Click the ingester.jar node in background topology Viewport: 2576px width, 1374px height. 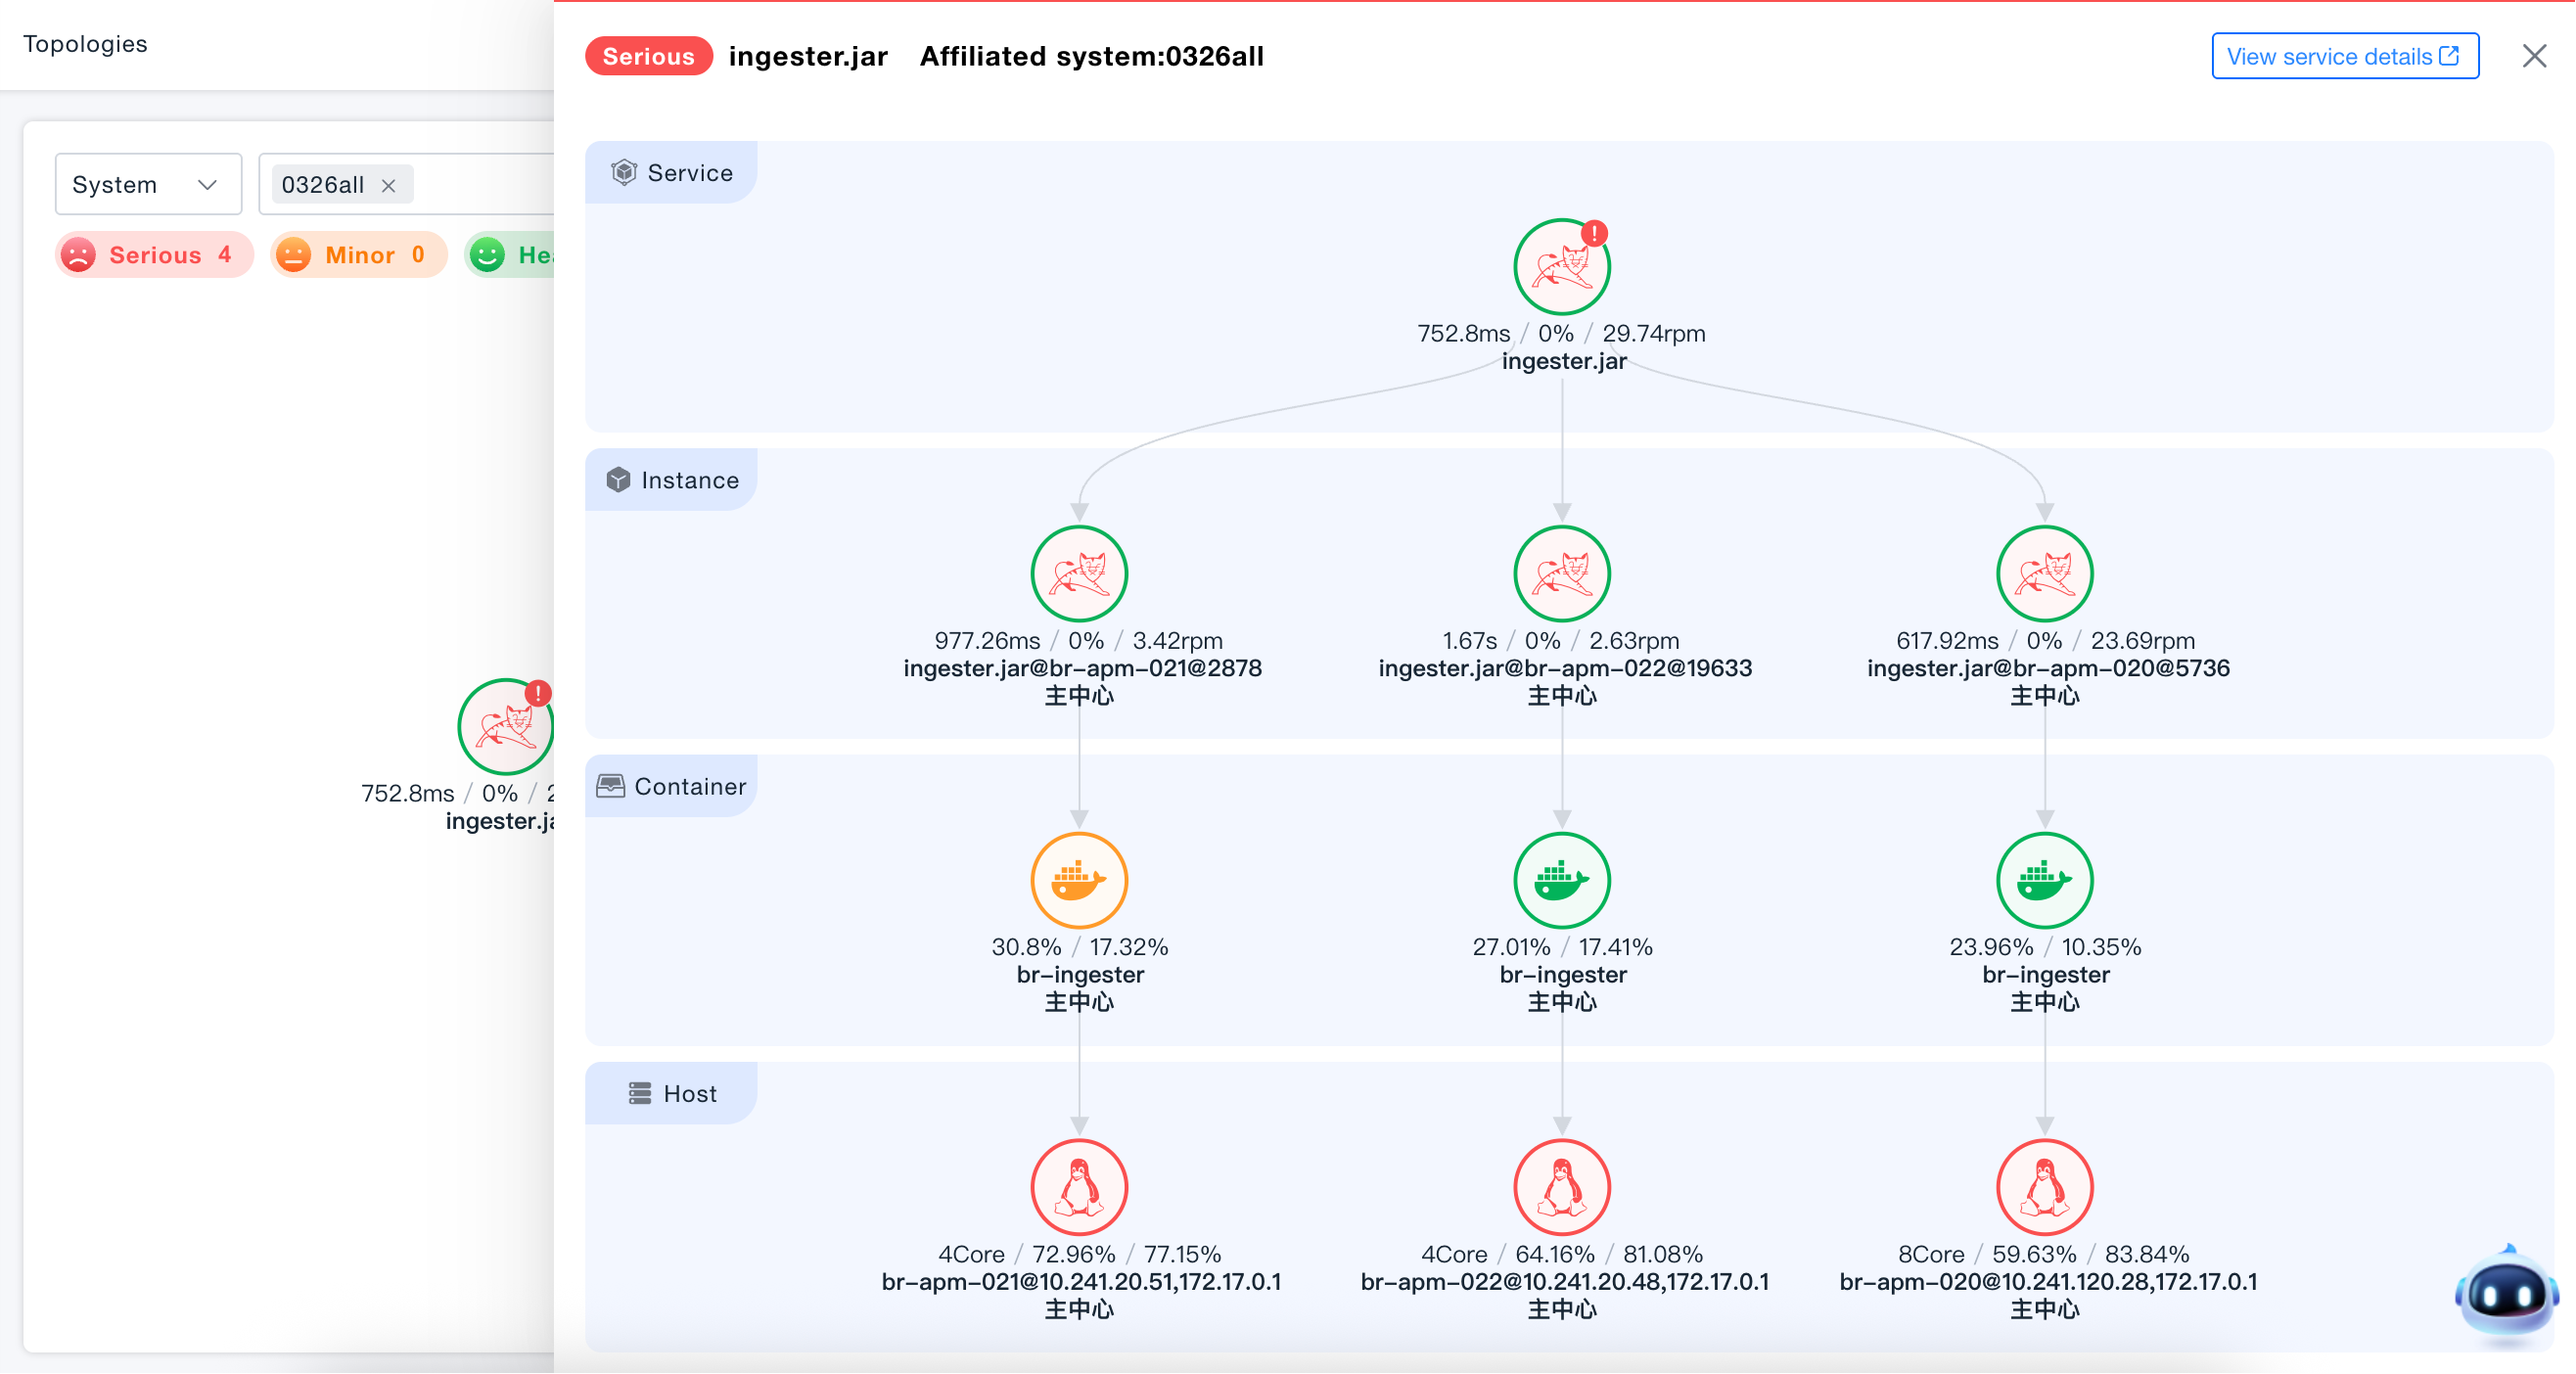pos(506,727)
